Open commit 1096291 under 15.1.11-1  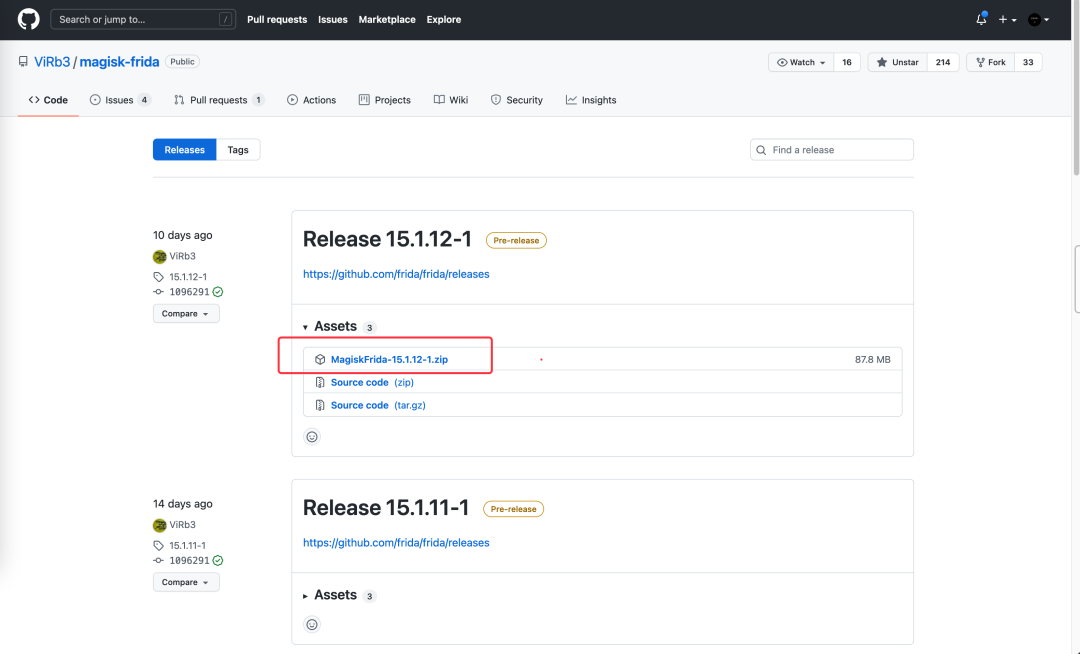click(x=189, y=560)
